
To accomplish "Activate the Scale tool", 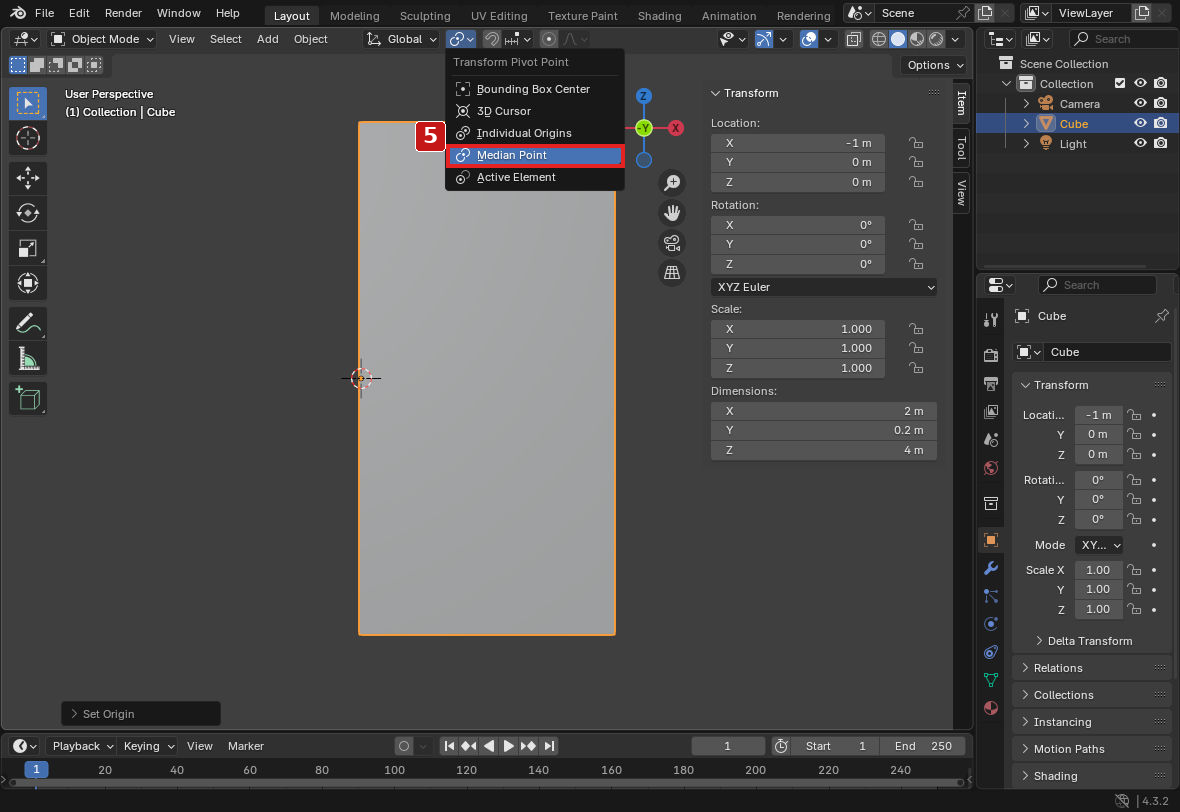I will click(x=28, y=248).
